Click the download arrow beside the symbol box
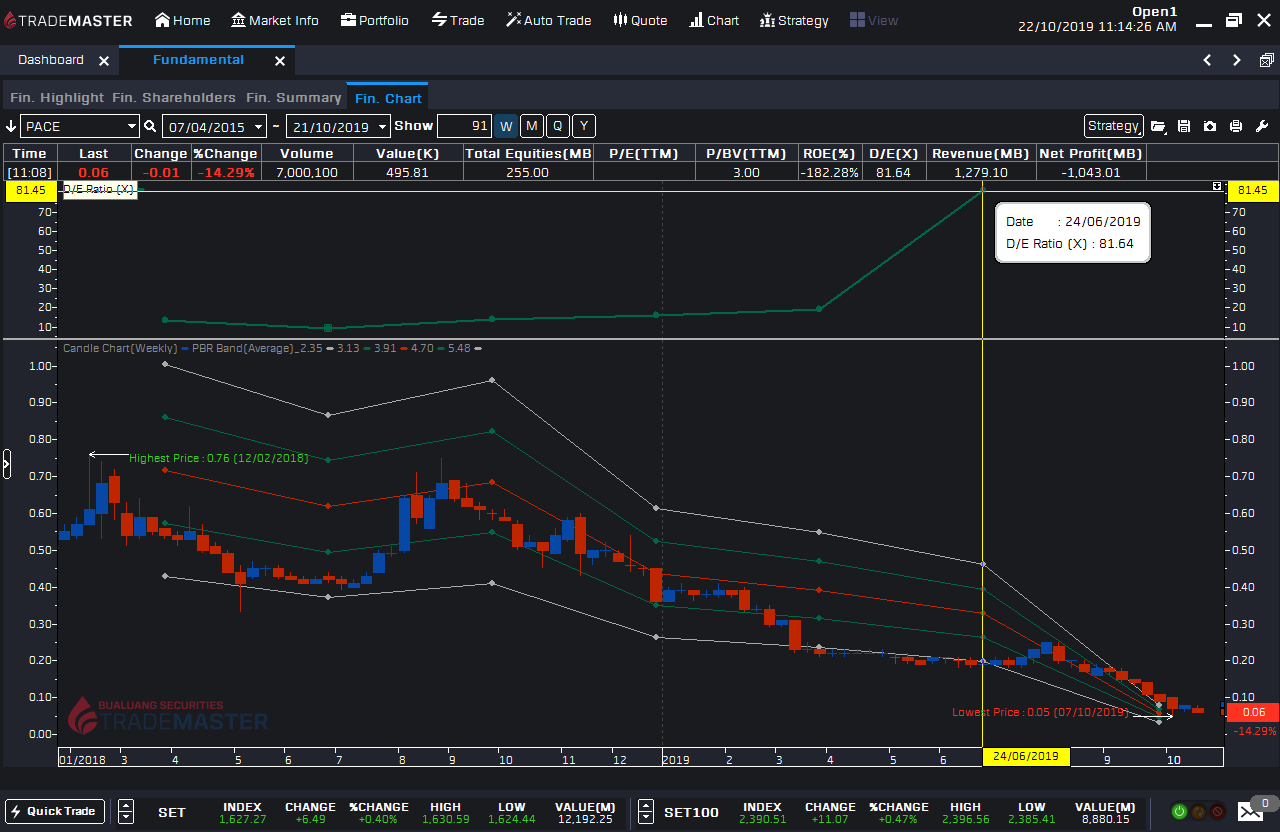1280x832 pixels. (10, 126)
